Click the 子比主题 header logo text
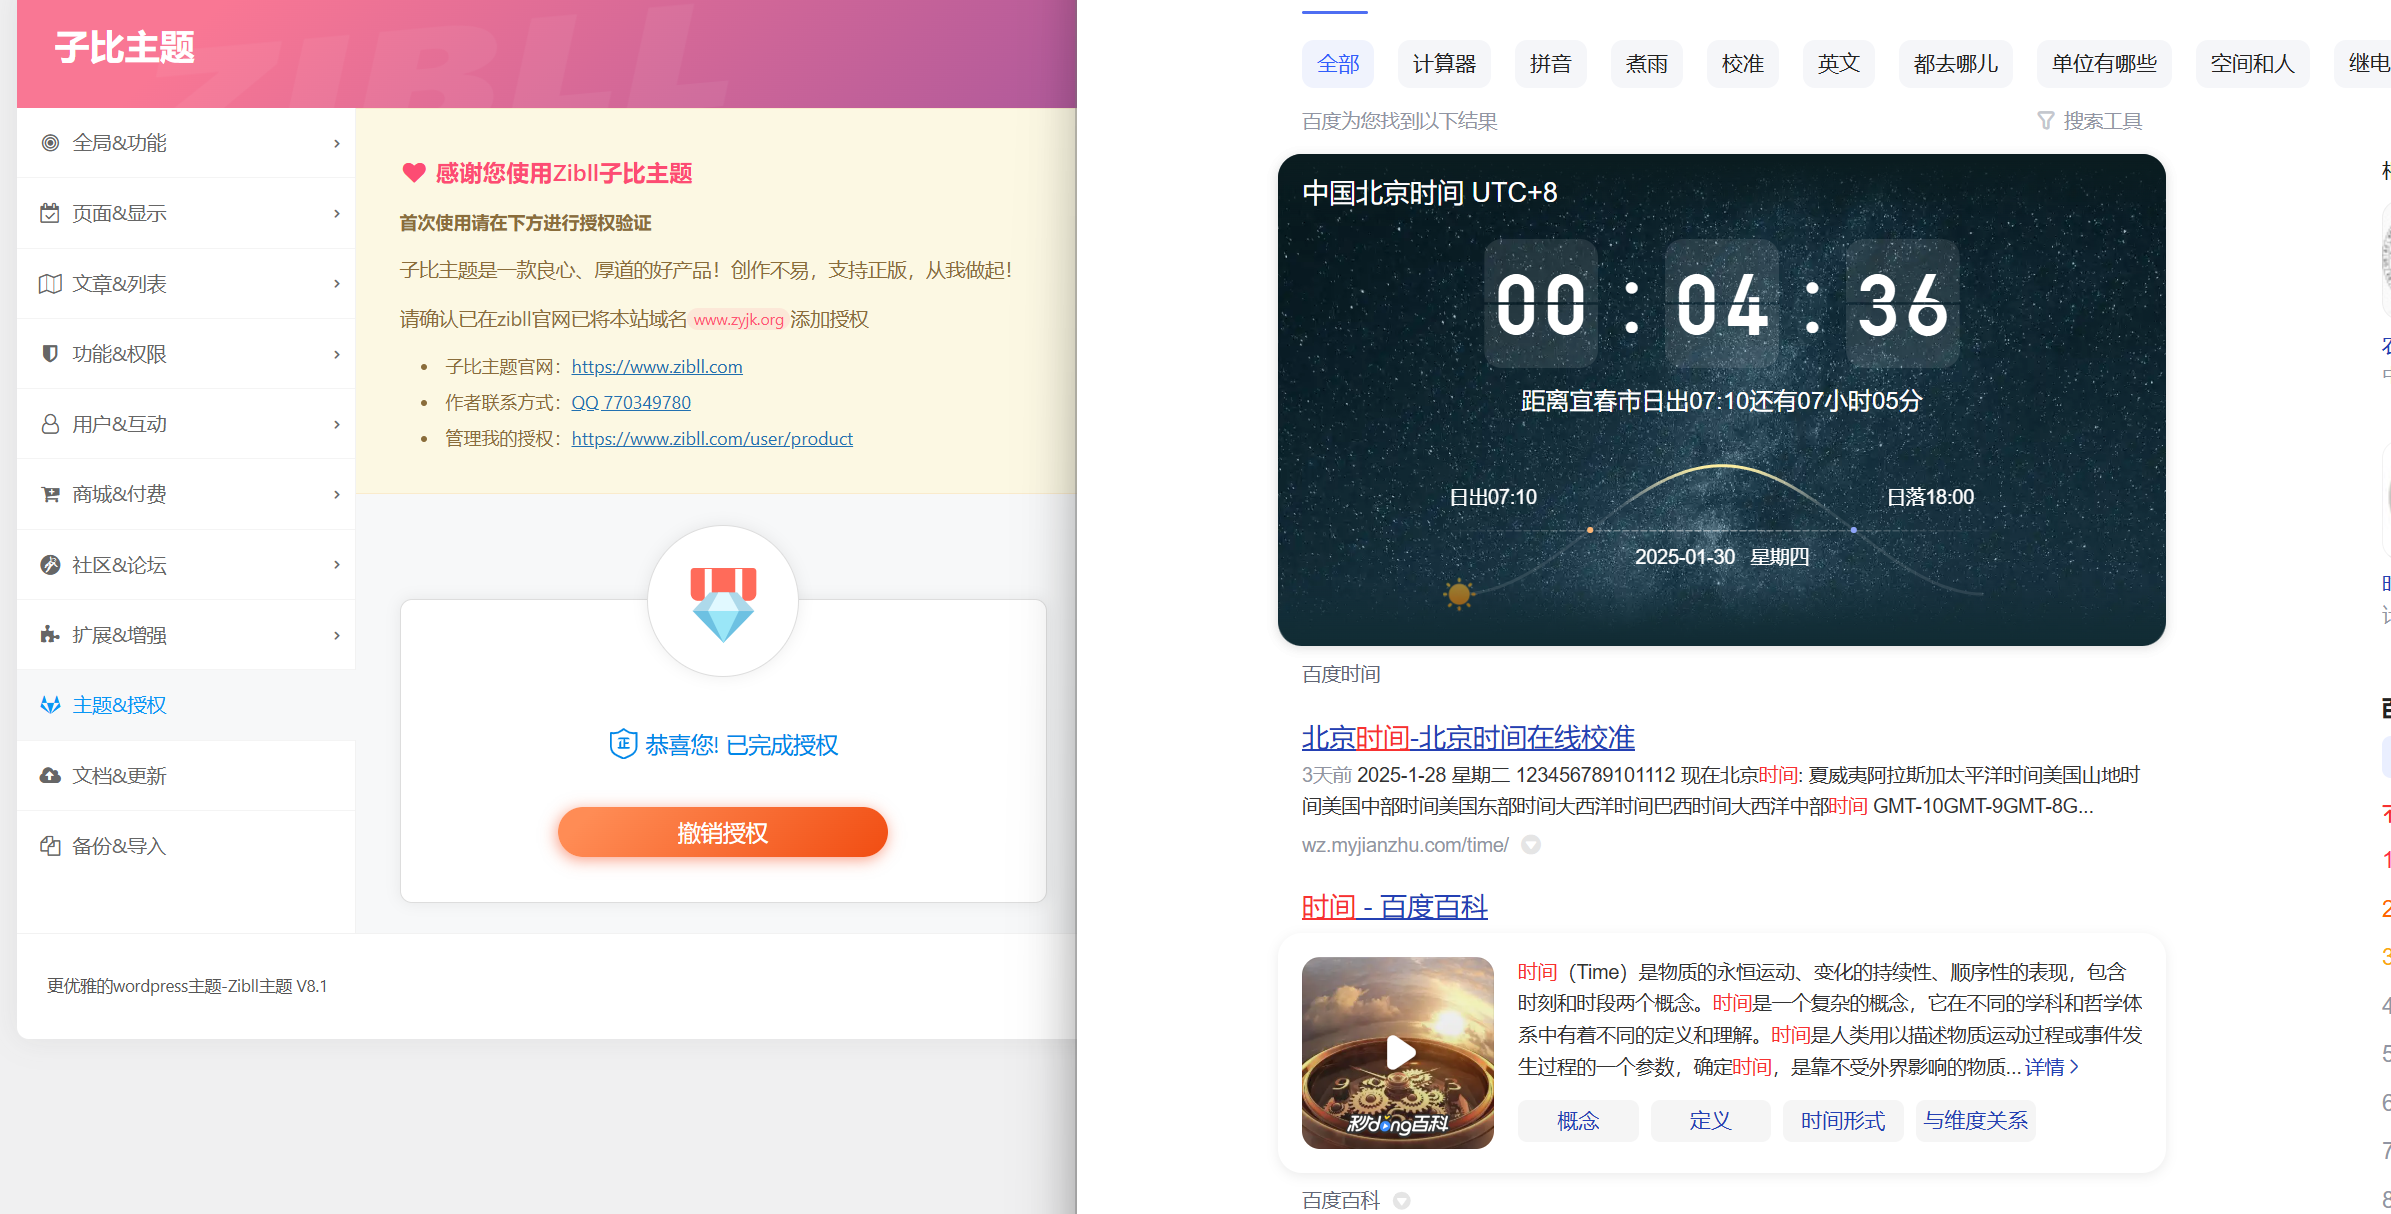2391x1214 pixels. pos(125,47)
